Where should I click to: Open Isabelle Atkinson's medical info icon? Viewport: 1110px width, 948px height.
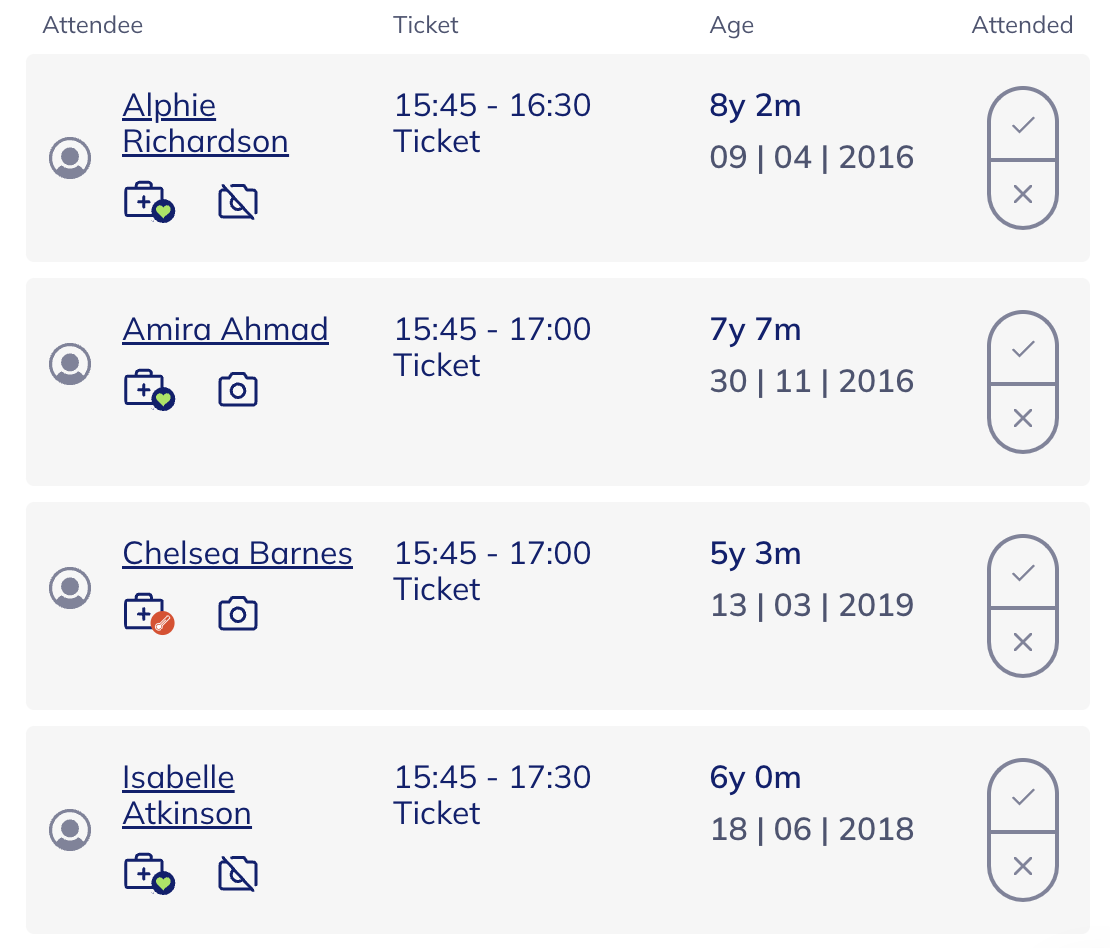pos(148,874)
